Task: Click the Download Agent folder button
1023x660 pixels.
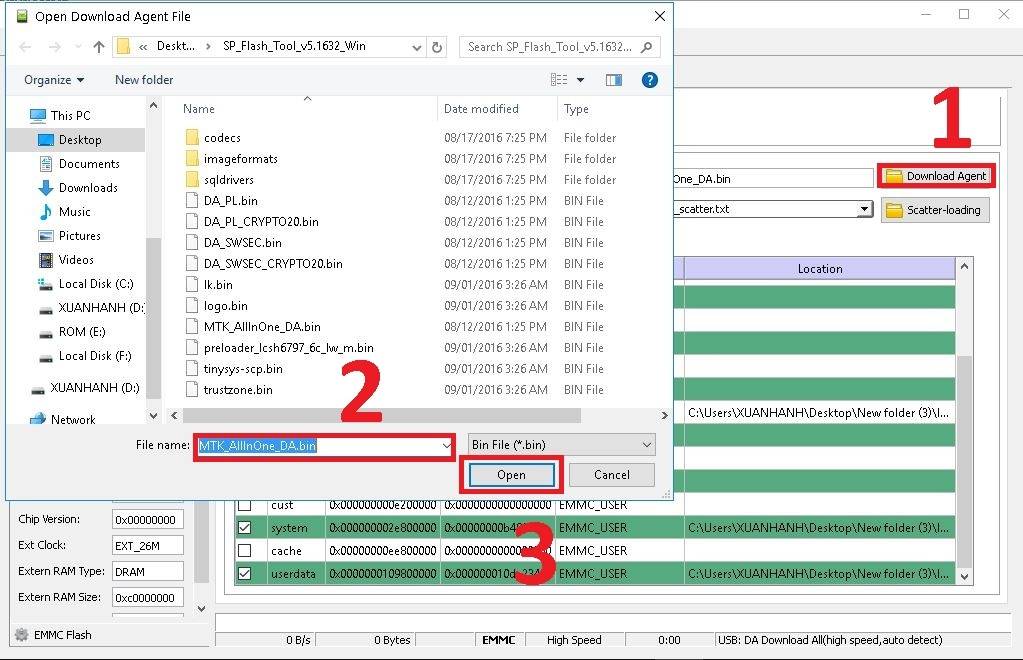Action: coord(936,176)
